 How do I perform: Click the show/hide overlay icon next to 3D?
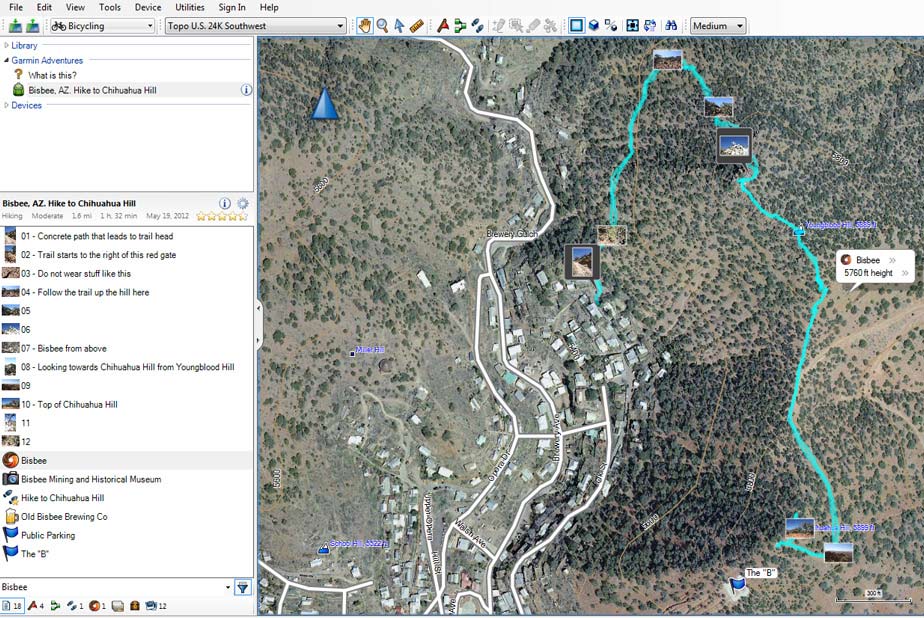tap(610, 26)
